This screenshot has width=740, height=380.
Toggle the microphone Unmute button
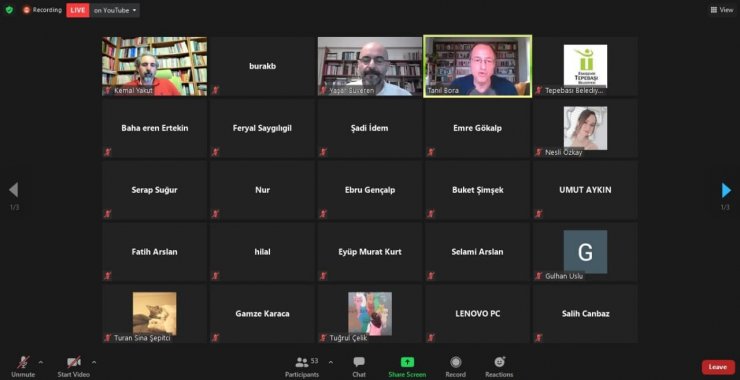23,366
